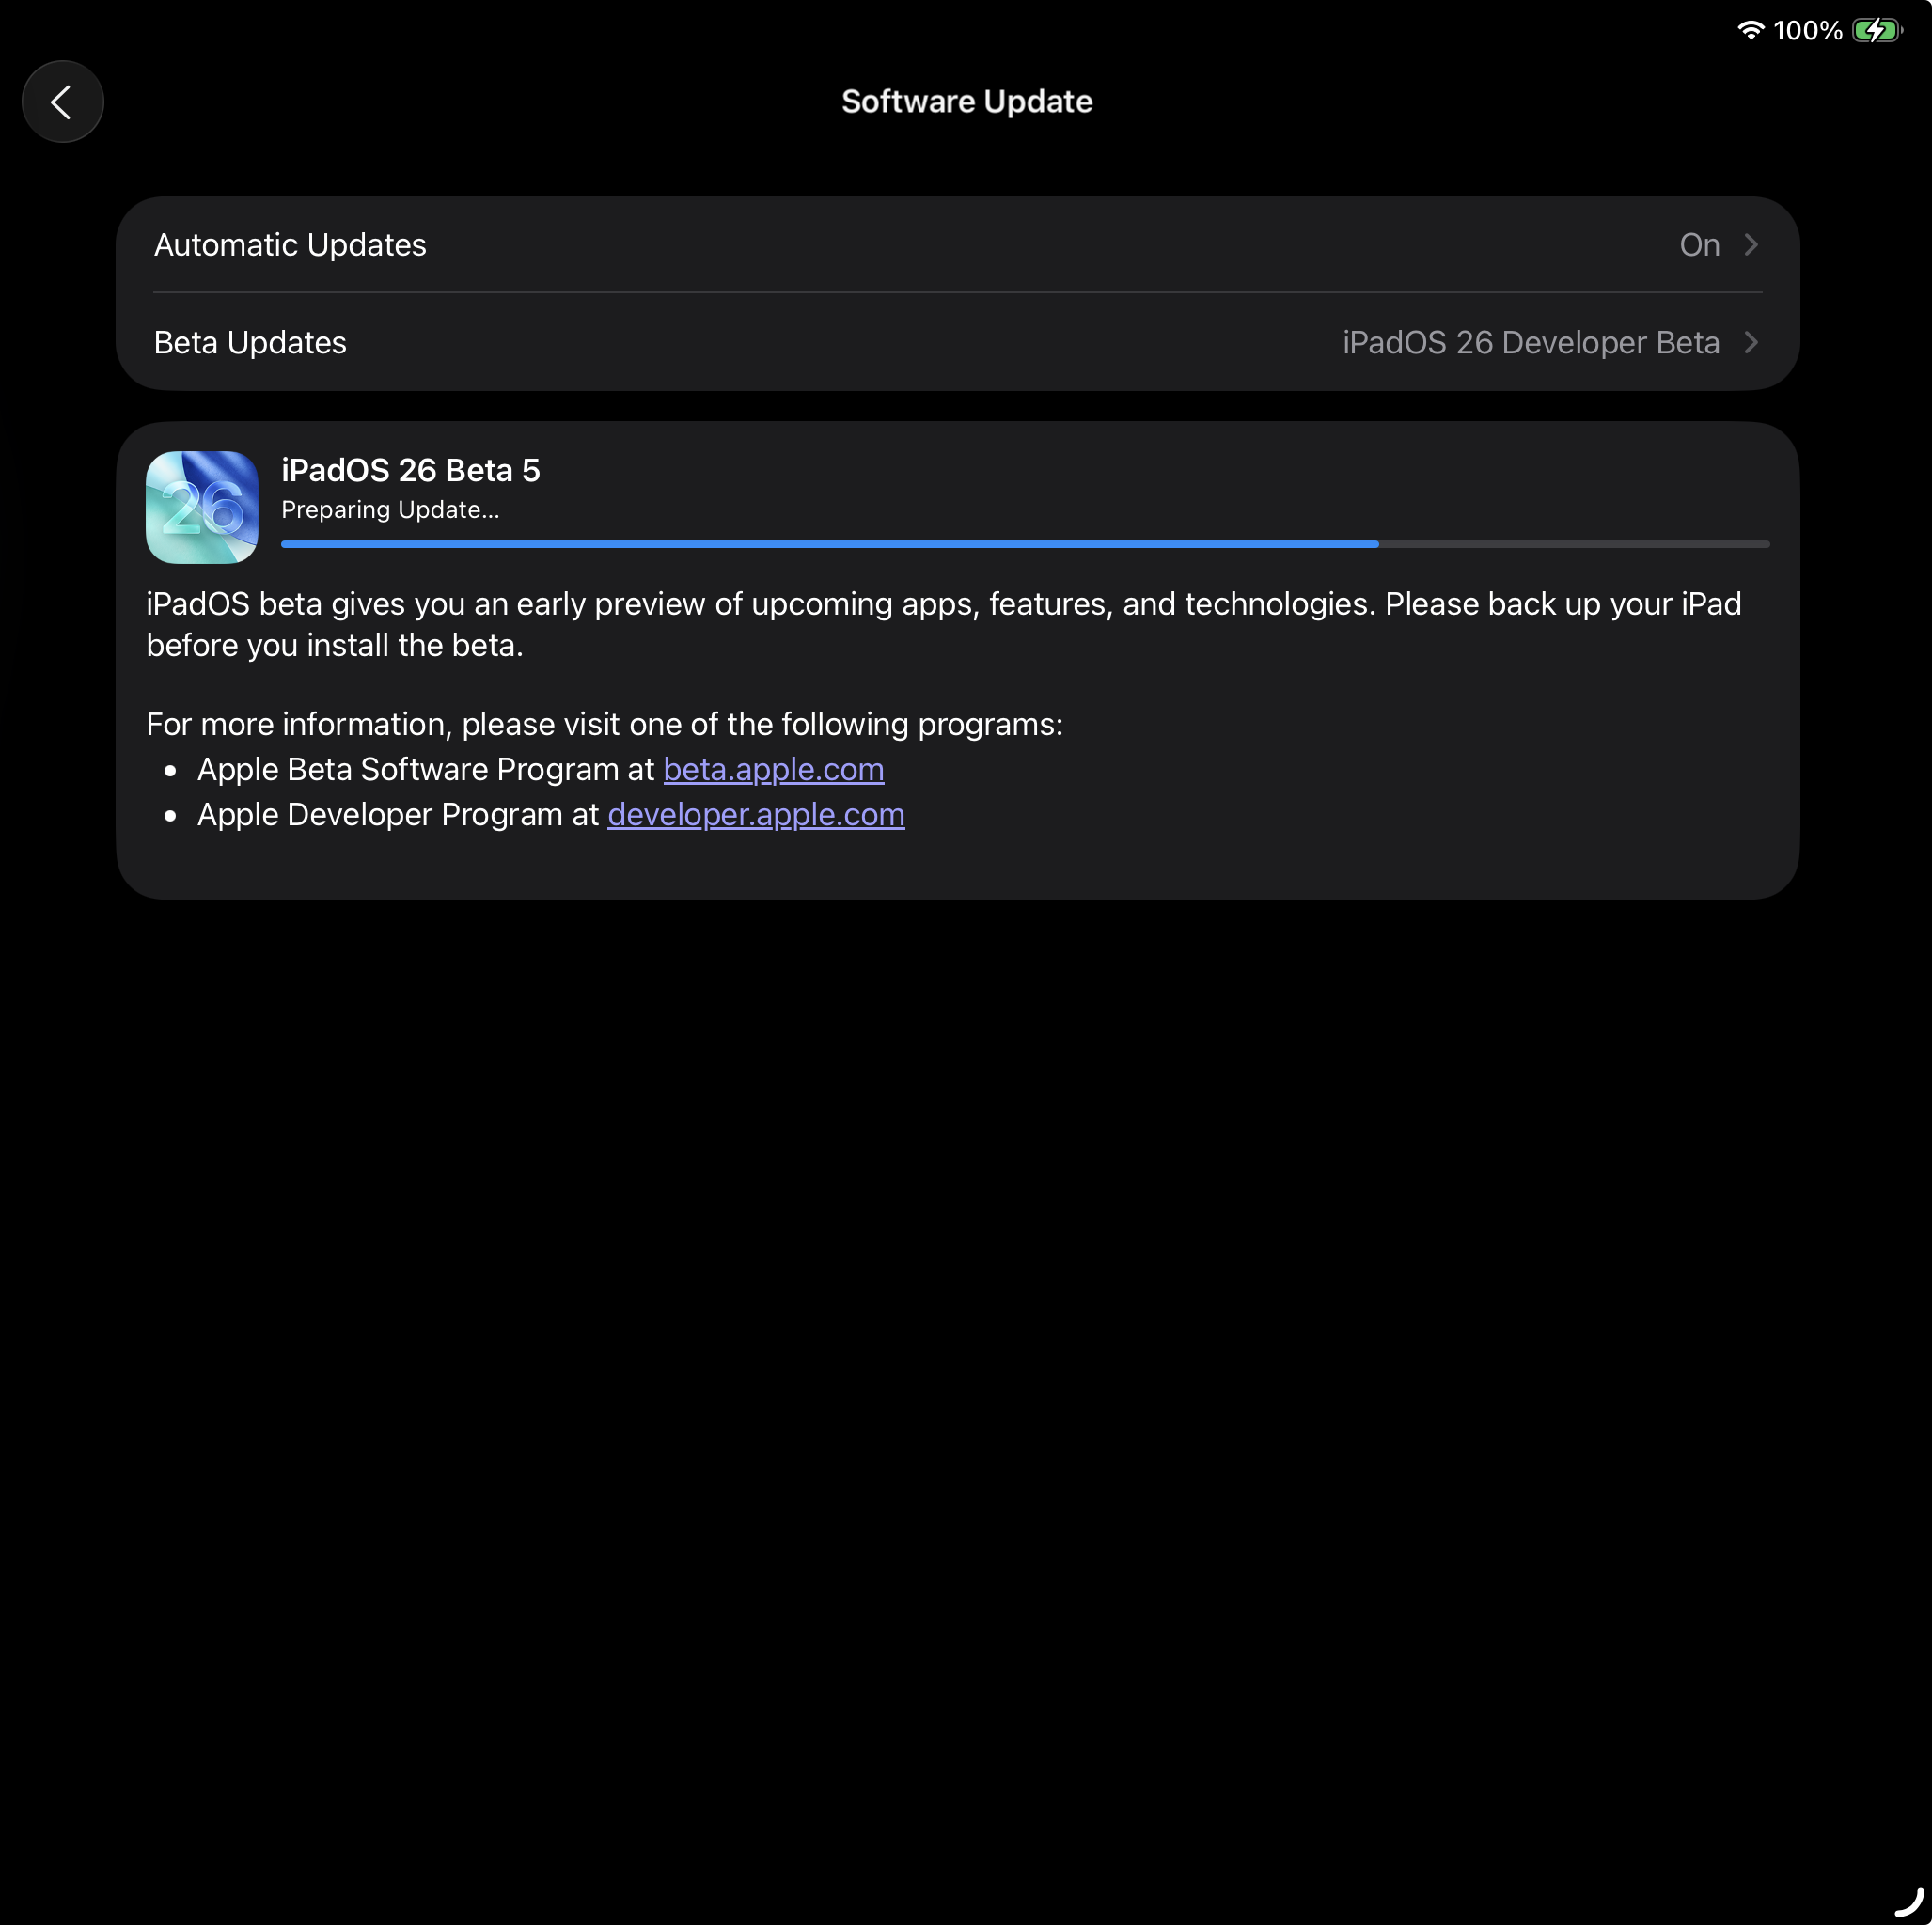Image resolution: width=1932 pixels, height=1925 pixels.
Task: Tap the back arrow button
Action: (x=62, y=101)
